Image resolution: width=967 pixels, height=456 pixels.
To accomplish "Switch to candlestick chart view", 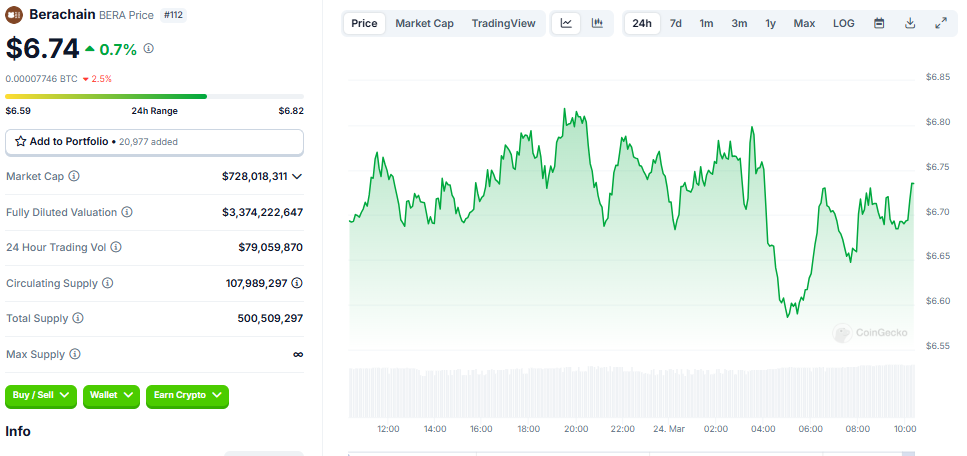I will [597, 23].
